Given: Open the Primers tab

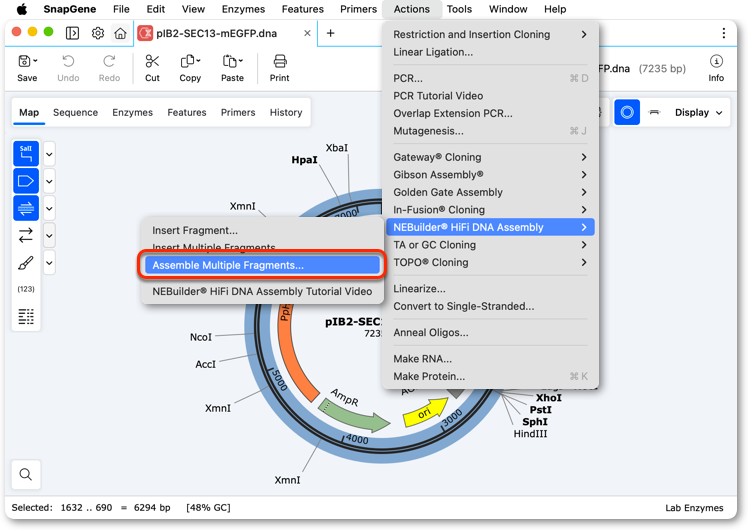Looking at the screenshot, I should tap(238, 113).
